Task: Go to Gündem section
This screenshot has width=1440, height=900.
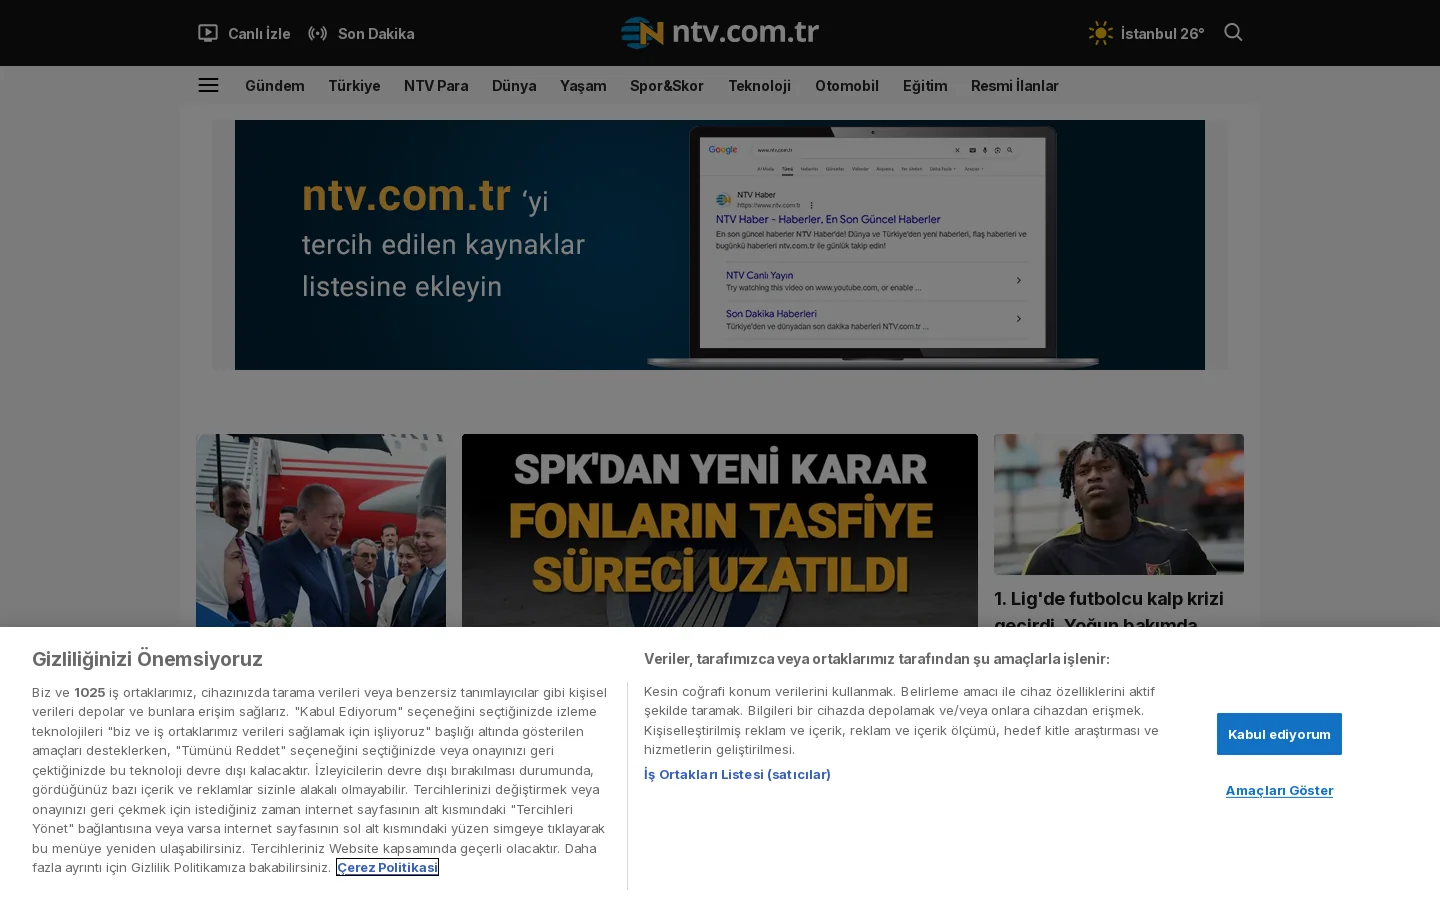Action: coord(275,86)
